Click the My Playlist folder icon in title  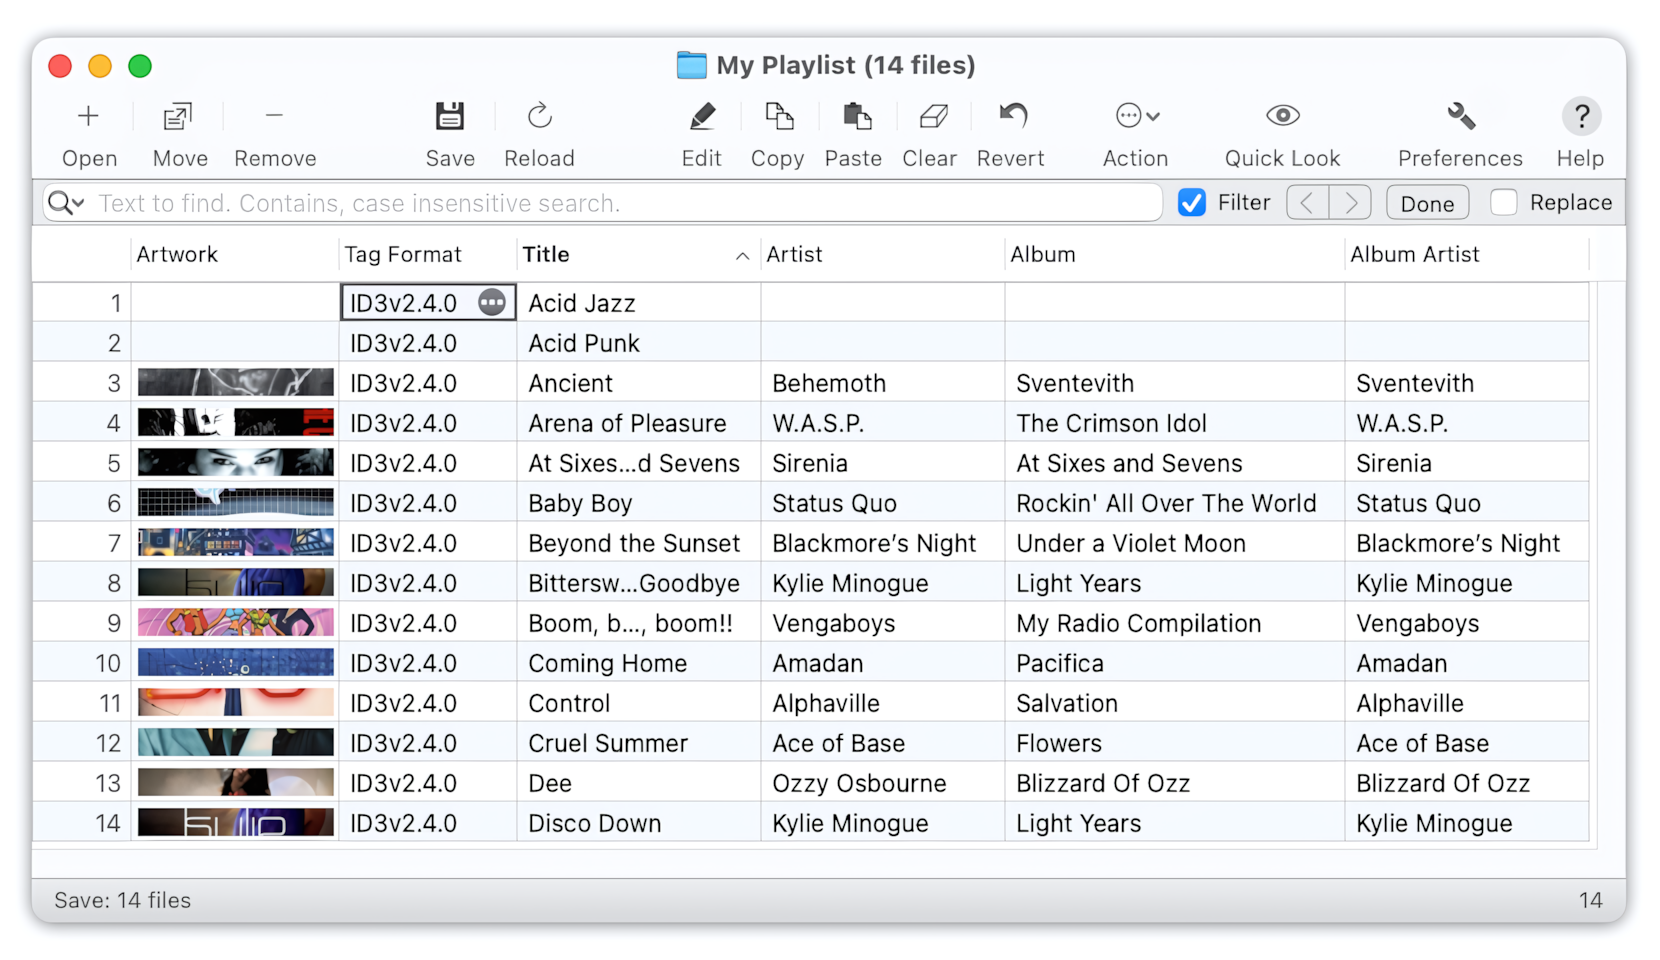(691, 65)
